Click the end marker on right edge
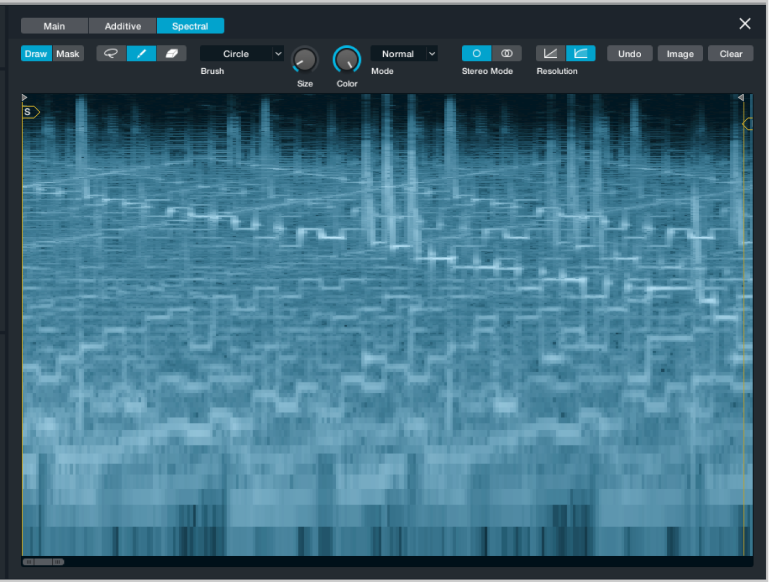This screenshot has height=584, width=770. 747,124
